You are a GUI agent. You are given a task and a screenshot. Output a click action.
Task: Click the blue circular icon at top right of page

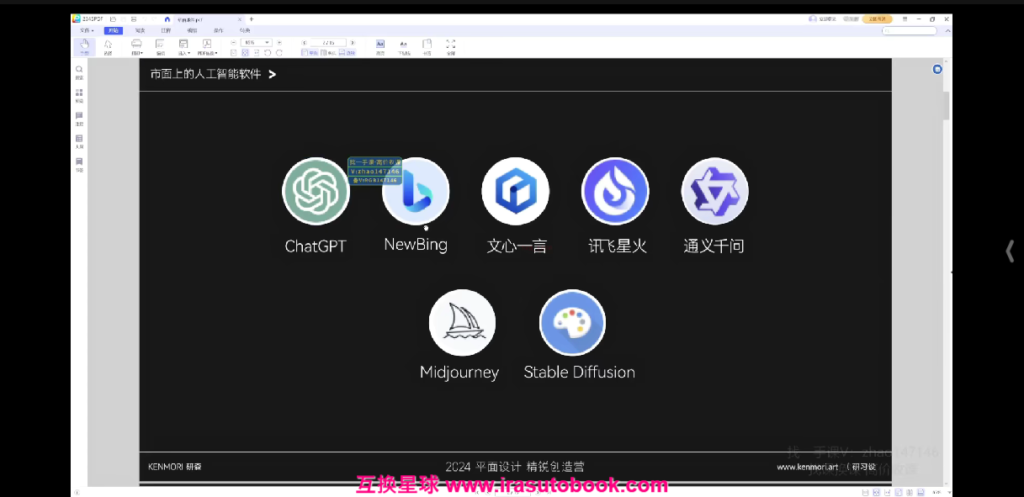[937, 69]
